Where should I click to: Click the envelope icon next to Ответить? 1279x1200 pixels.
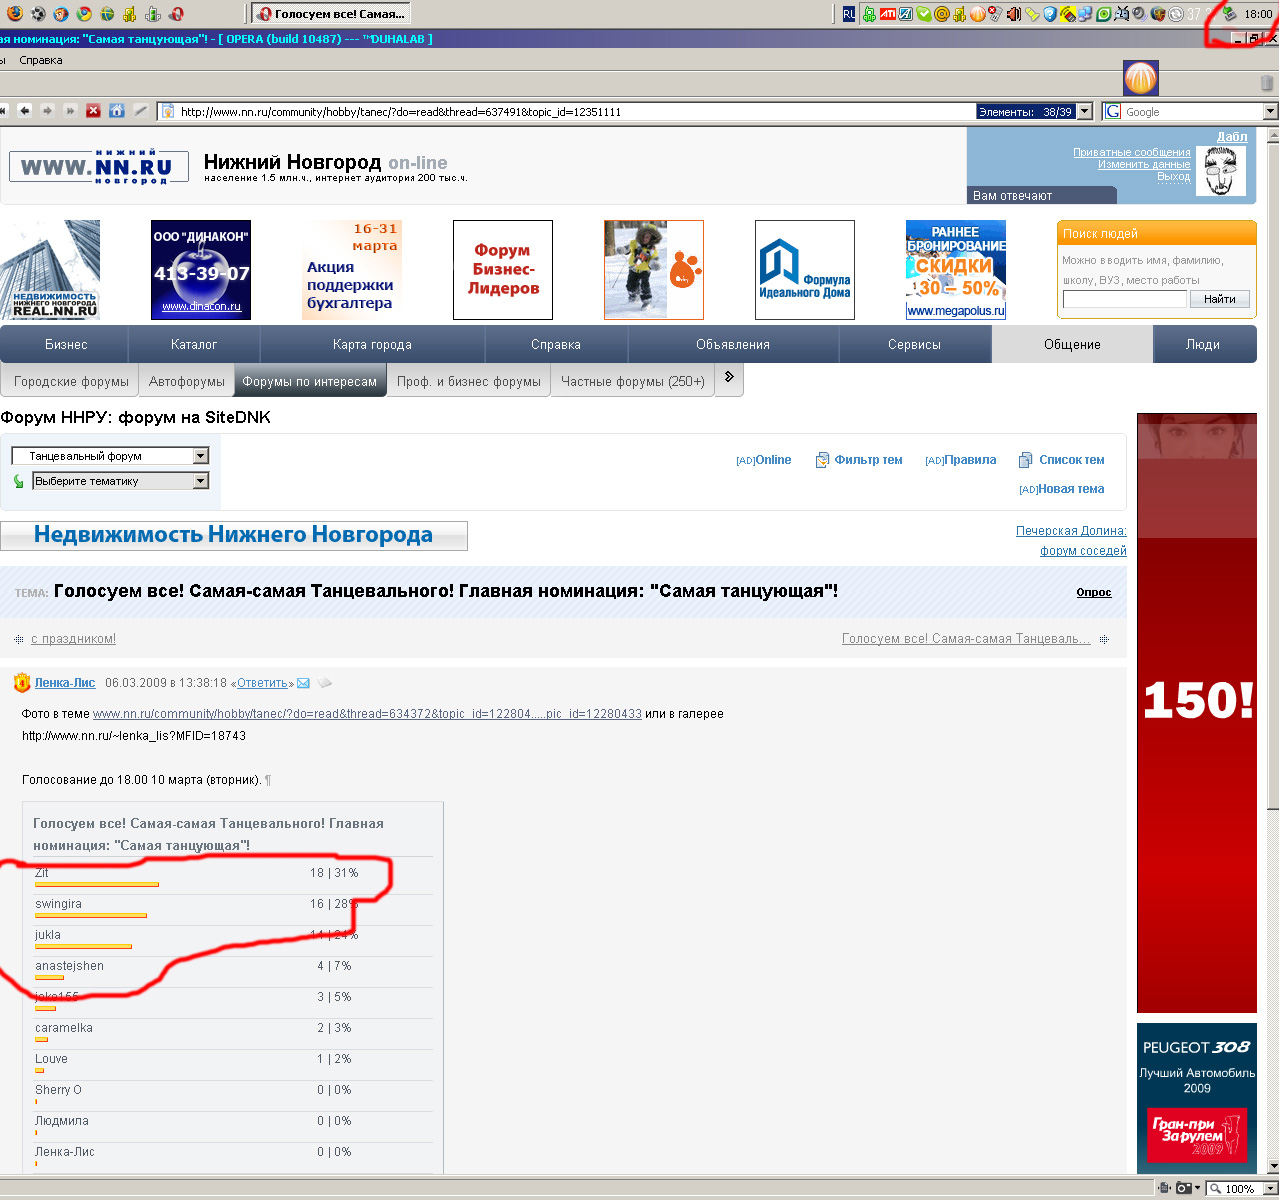[x=303, y=683]
